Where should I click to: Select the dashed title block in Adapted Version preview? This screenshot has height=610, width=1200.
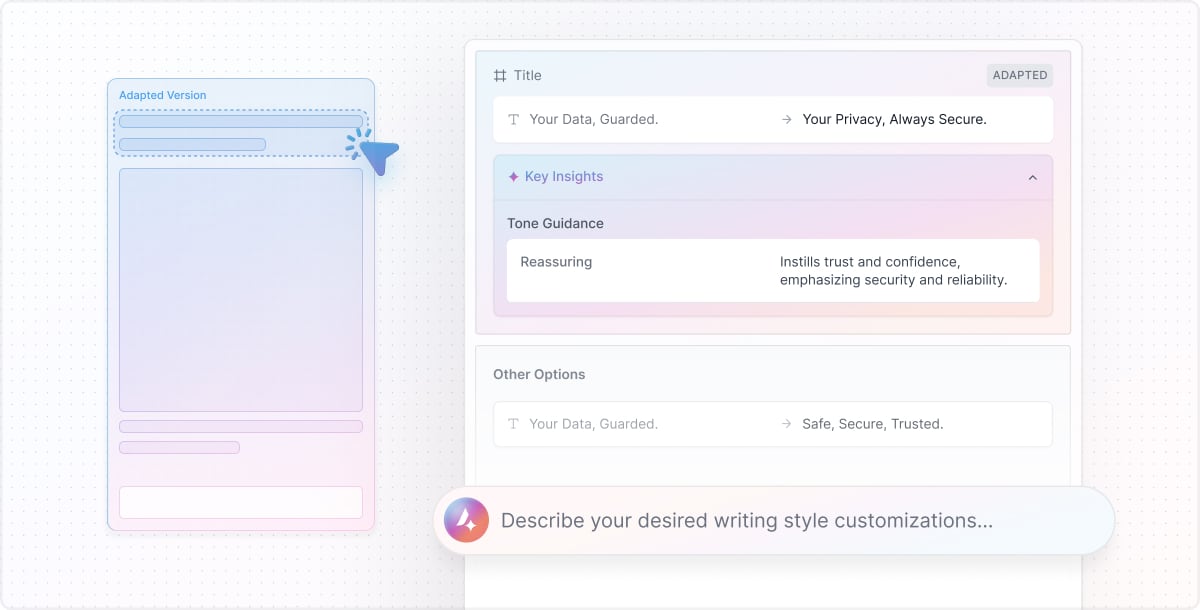tap(240, 133)
